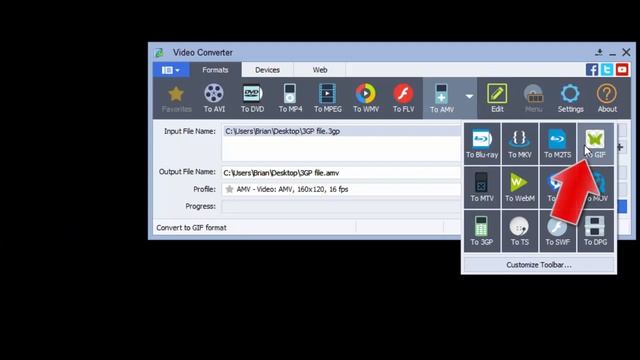Open the YouTube link icon

(622, 69)
